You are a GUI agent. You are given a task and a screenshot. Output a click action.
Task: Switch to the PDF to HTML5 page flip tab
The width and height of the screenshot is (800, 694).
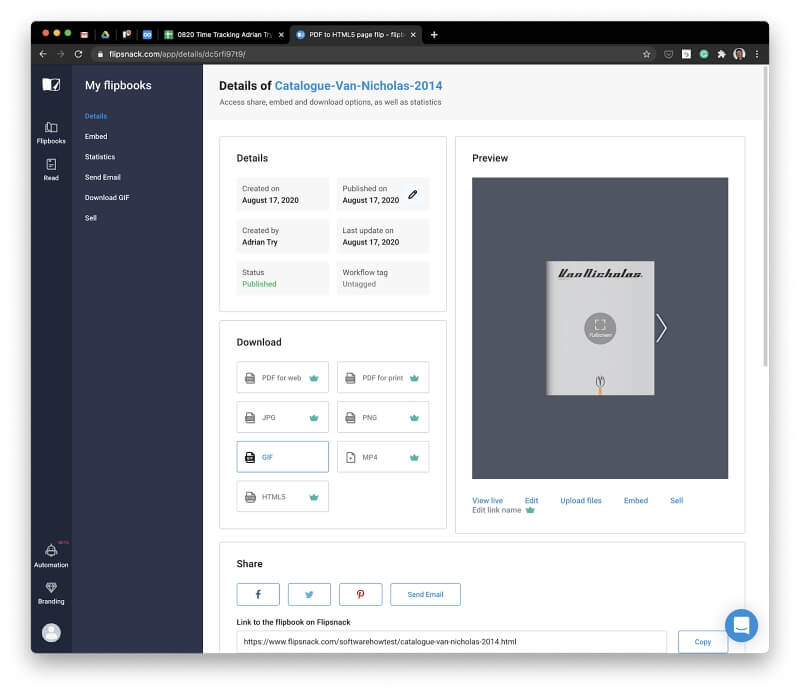tap(356, 35)
